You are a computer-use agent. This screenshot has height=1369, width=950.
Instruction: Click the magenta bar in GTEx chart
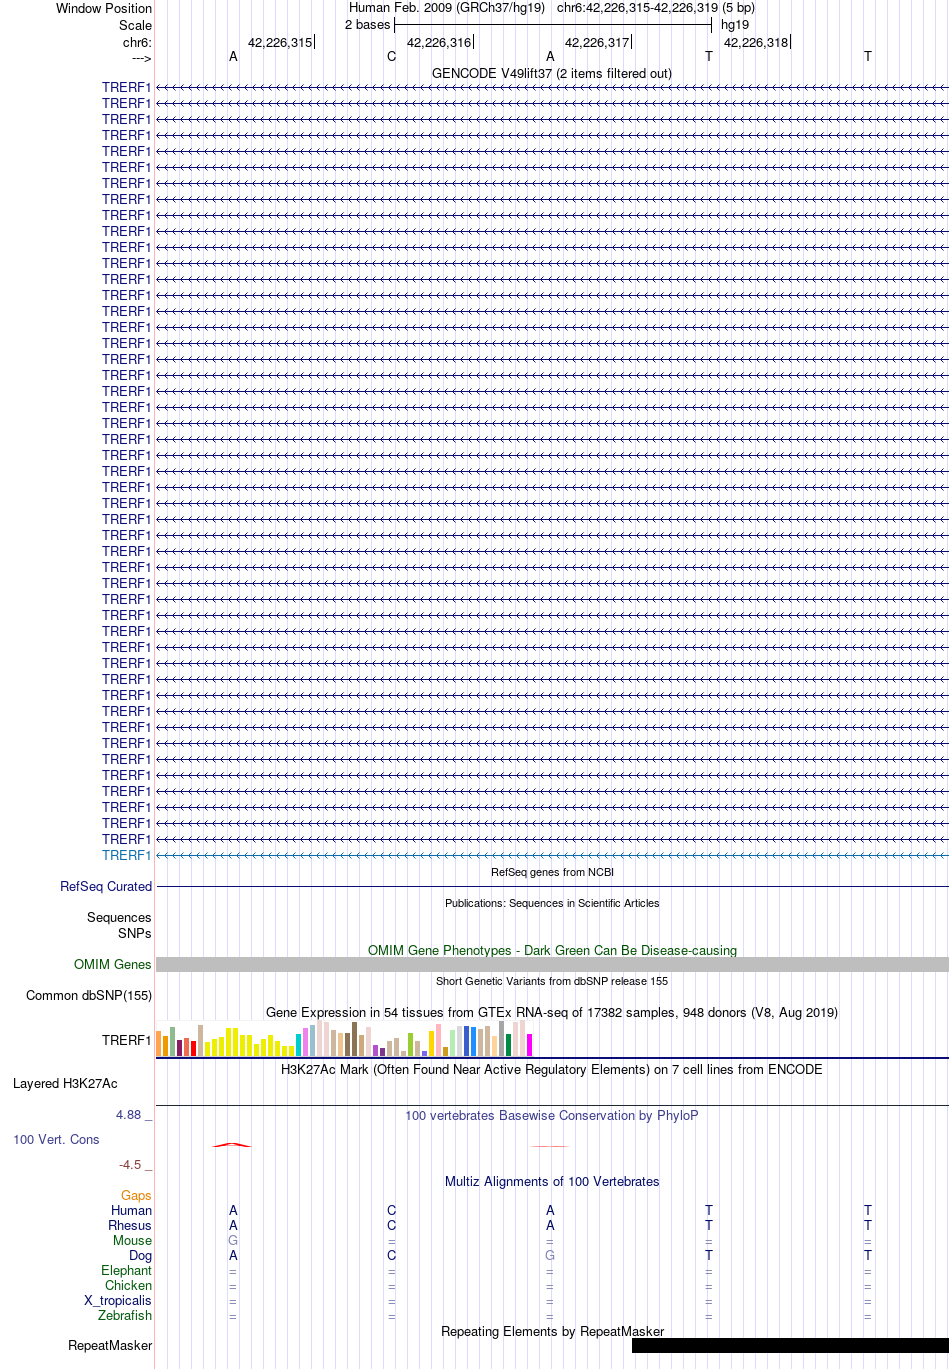pyautogui.click(x=530, y=1045)
